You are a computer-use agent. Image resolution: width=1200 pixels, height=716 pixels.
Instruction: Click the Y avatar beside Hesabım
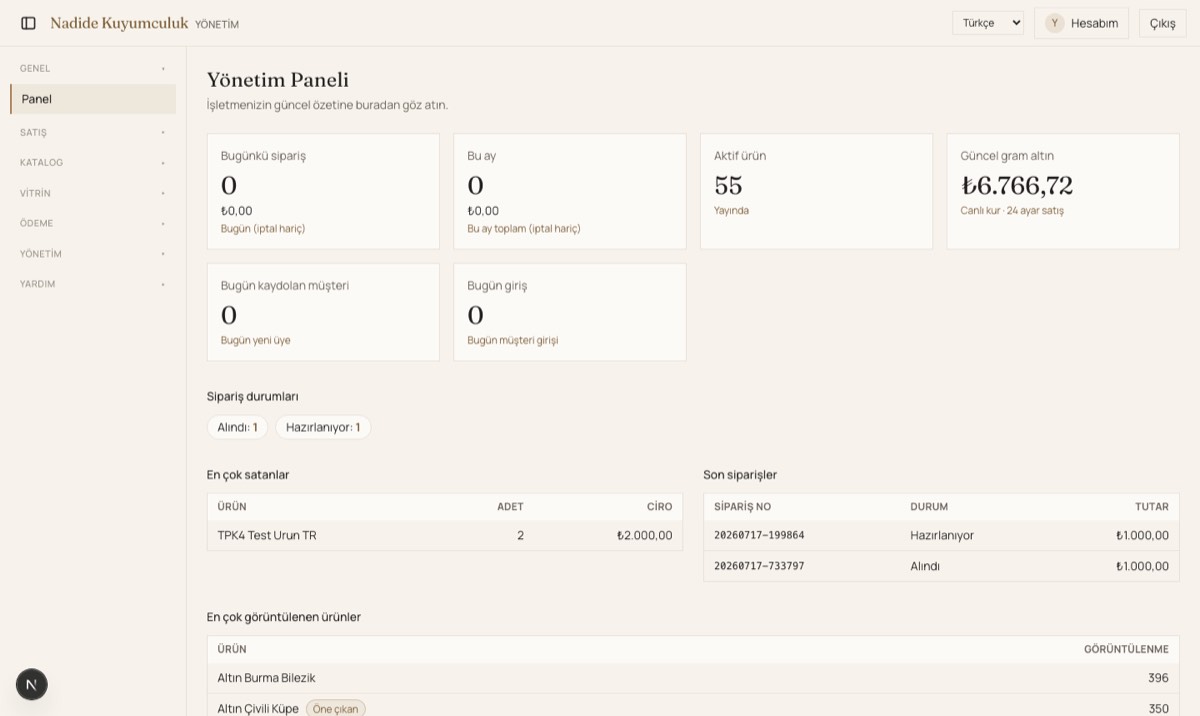click(x=1054, y=23)
